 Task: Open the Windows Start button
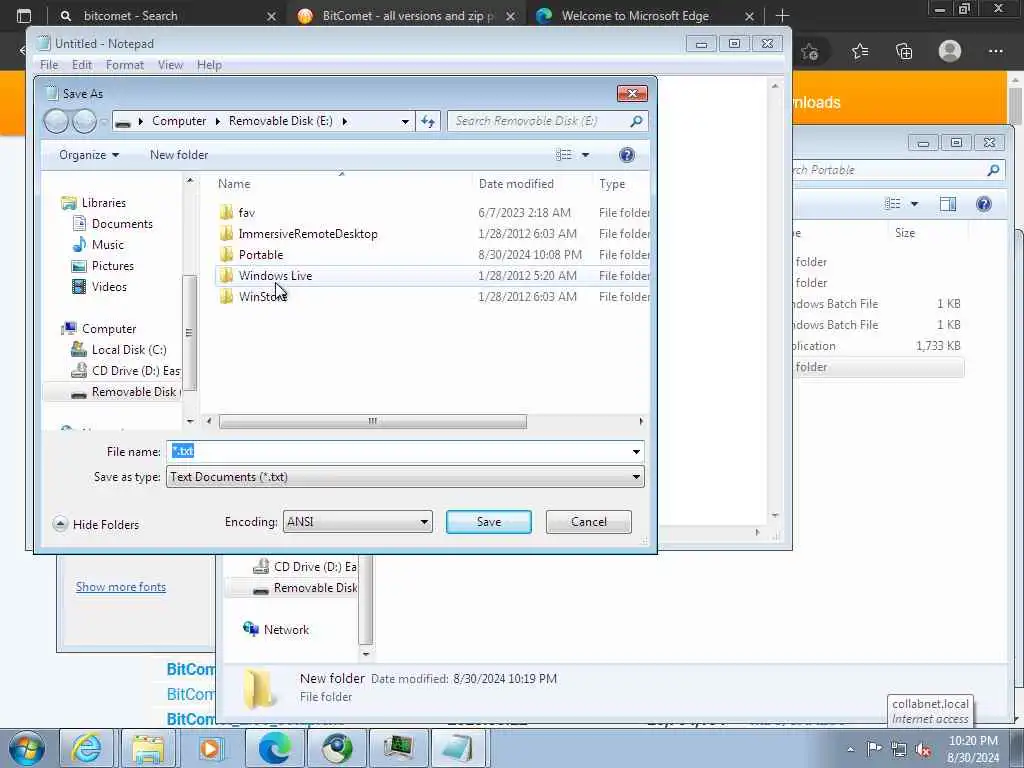pyautogui.click(x=27, y=748)
